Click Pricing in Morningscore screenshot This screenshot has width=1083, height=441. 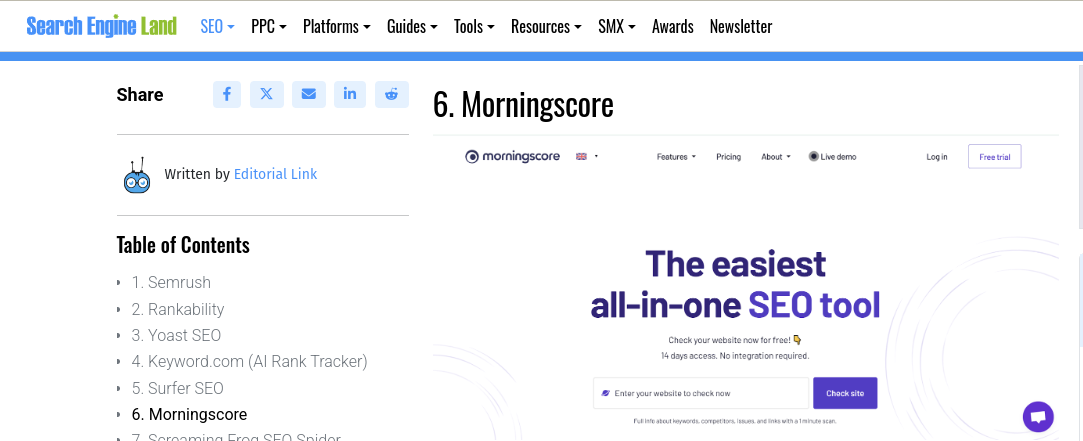click(x=728, y=157)
